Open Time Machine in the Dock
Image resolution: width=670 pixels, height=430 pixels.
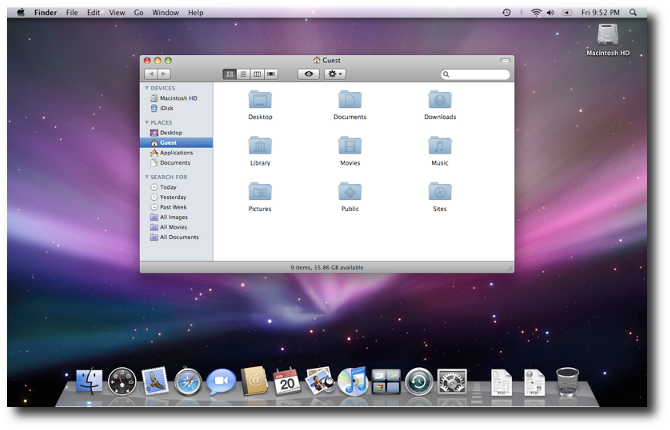pyautogui.click(x=419, y=381)
